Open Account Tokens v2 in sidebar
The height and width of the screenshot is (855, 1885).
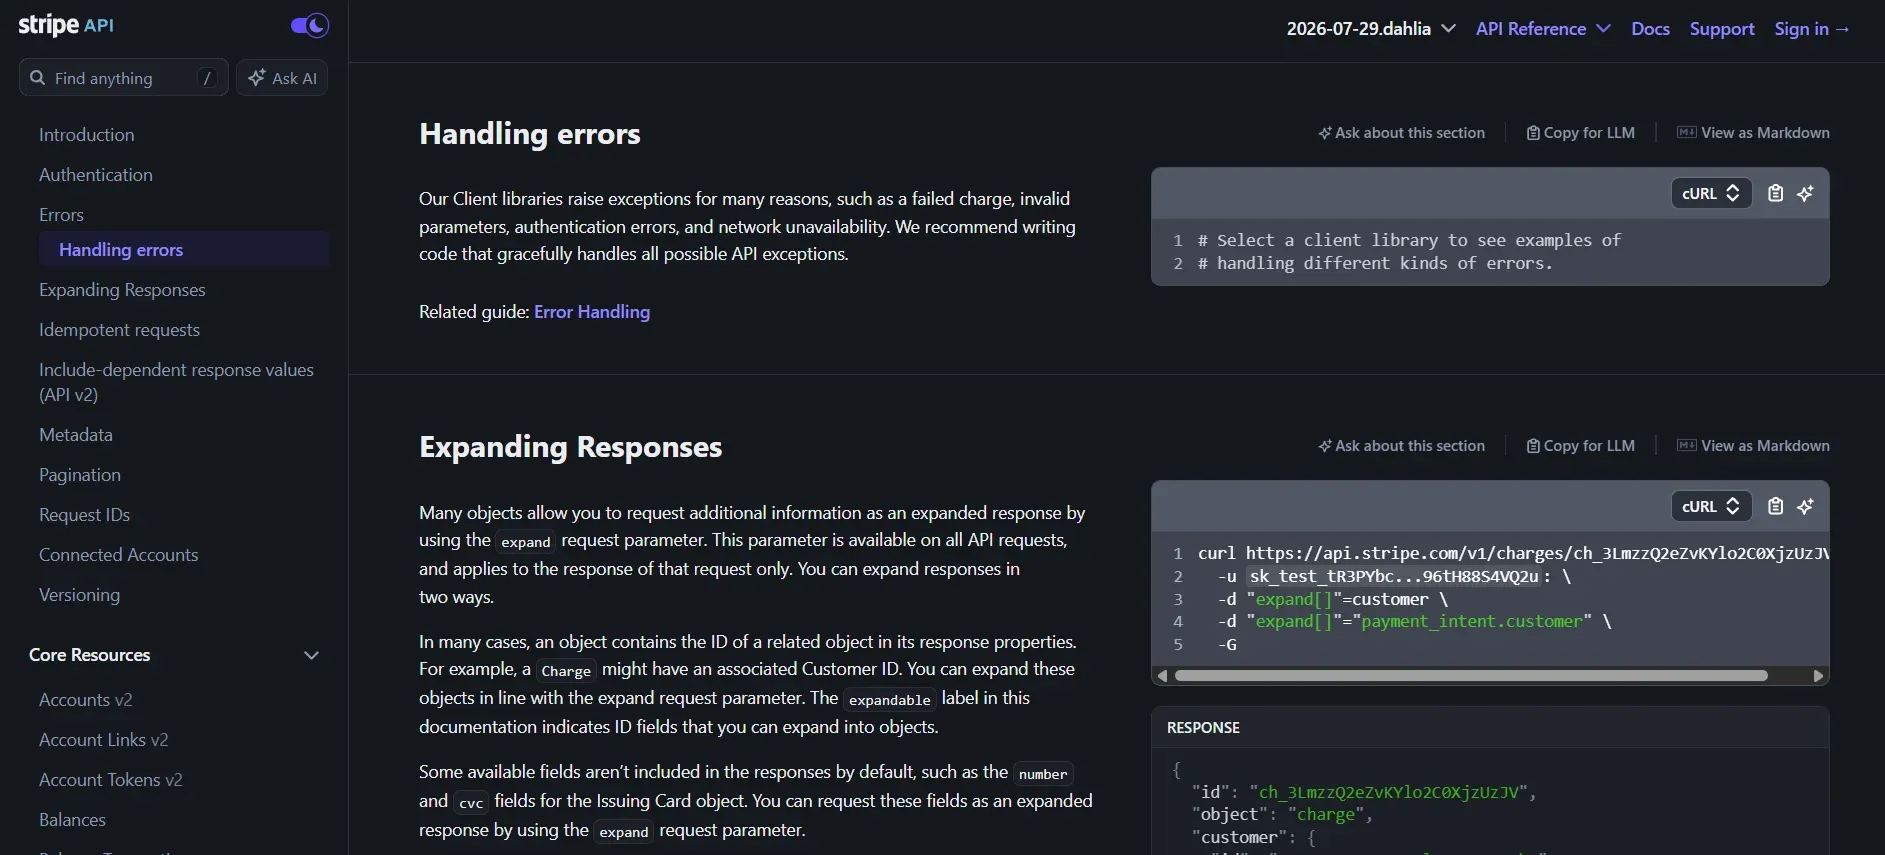tap(110, 780)
